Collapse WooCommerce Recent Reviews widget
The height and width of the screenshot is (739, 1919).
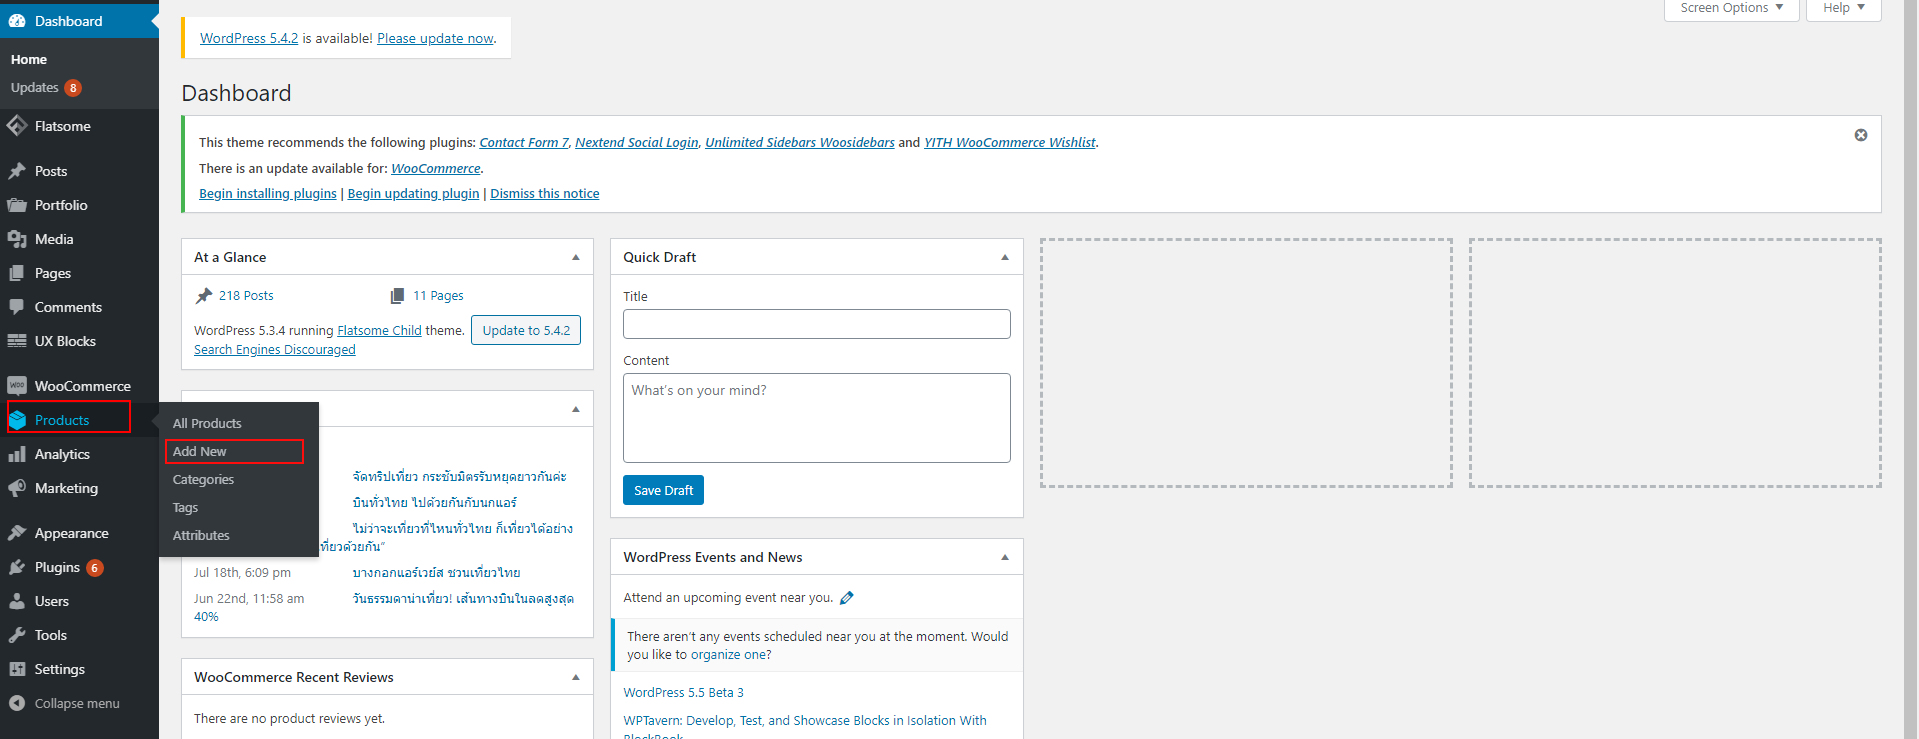[576, 677]
